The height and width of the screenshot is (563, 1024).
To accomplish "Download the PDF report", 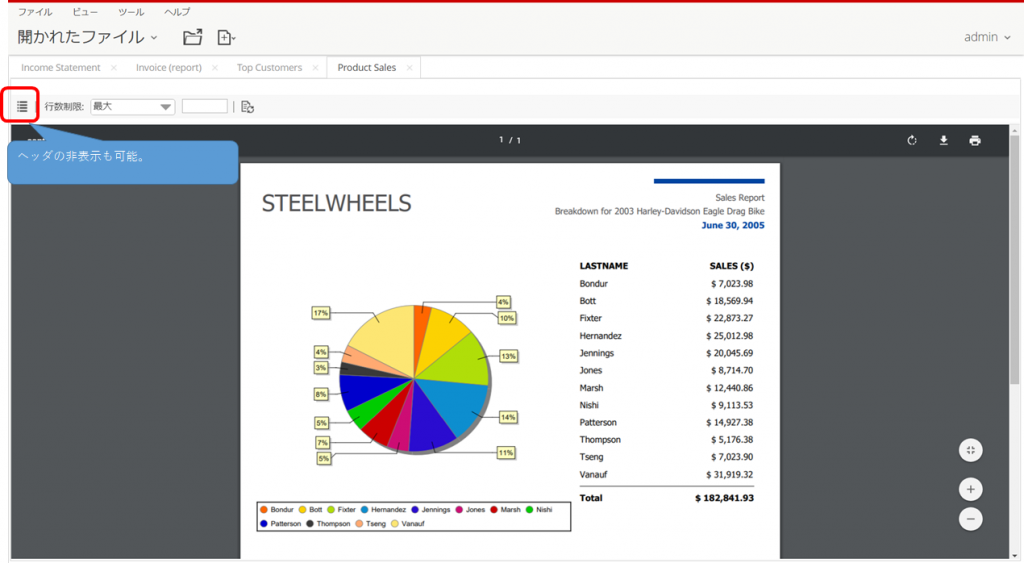I will (x=944, y=140).
